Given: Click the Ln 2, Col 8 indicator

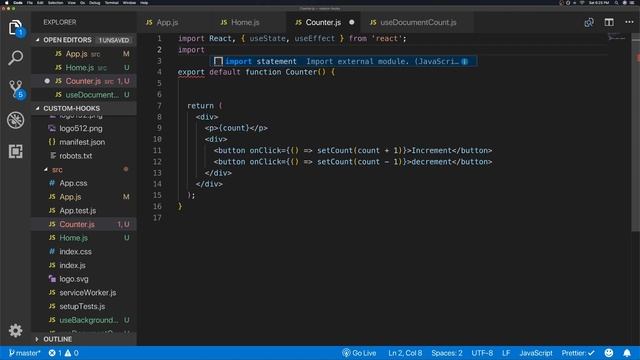Looking at the screenshot, I should pyautogui.click(x=405, y=353).
